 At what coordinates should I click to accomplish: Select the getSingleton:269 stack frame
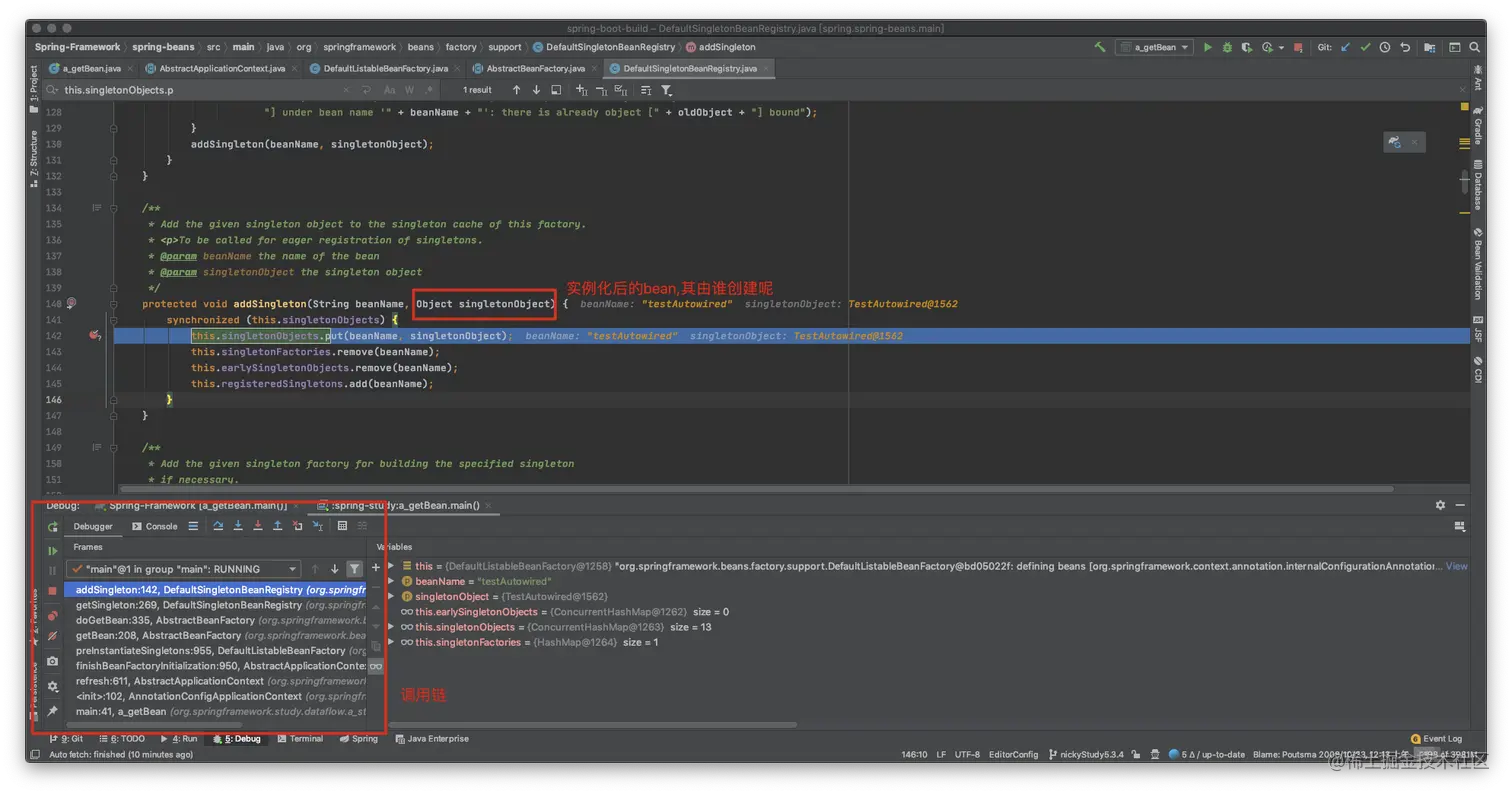click(215, 605)
